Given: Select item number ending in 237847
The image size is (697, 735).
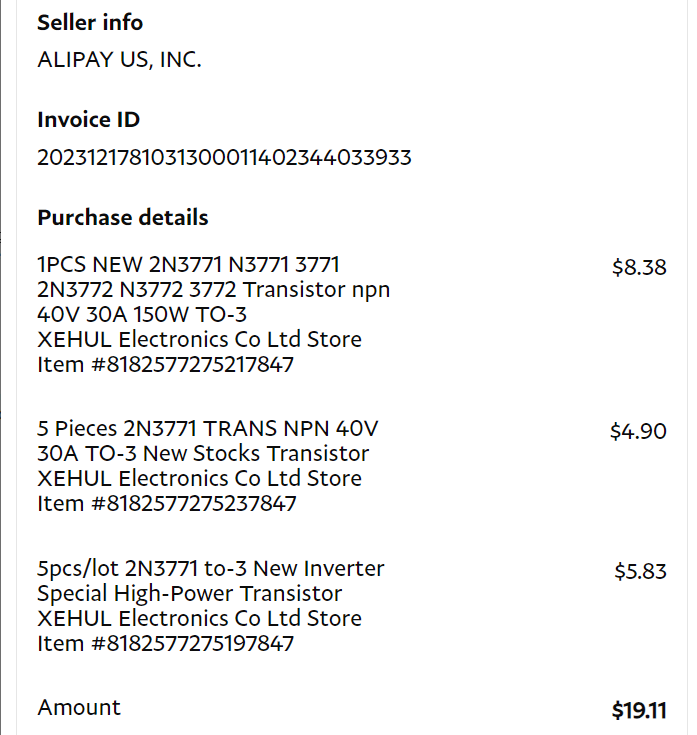Looking at the screenshot, I should click(x=166, y=504).
